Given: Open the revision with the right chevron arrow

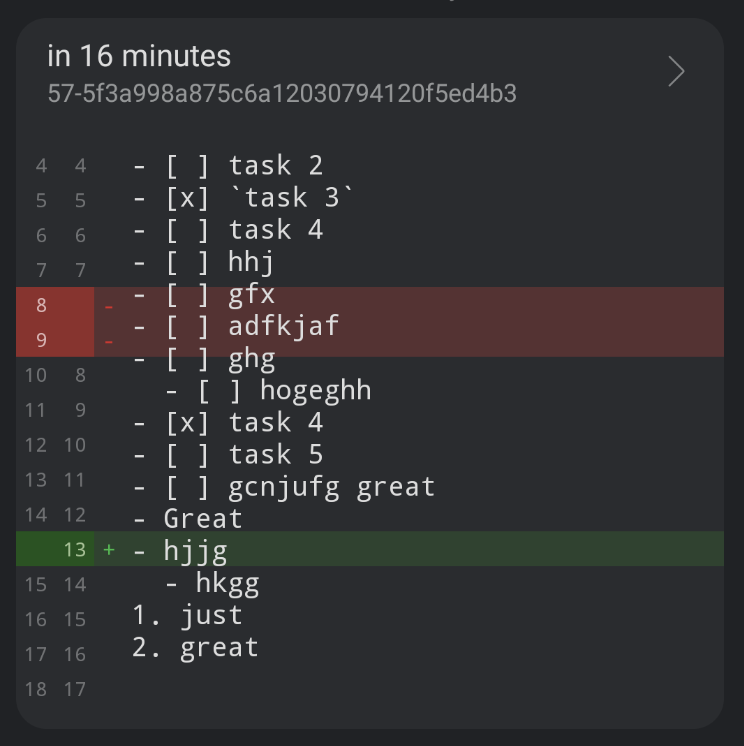Looking at the screenshot, I should pos(677,72).
